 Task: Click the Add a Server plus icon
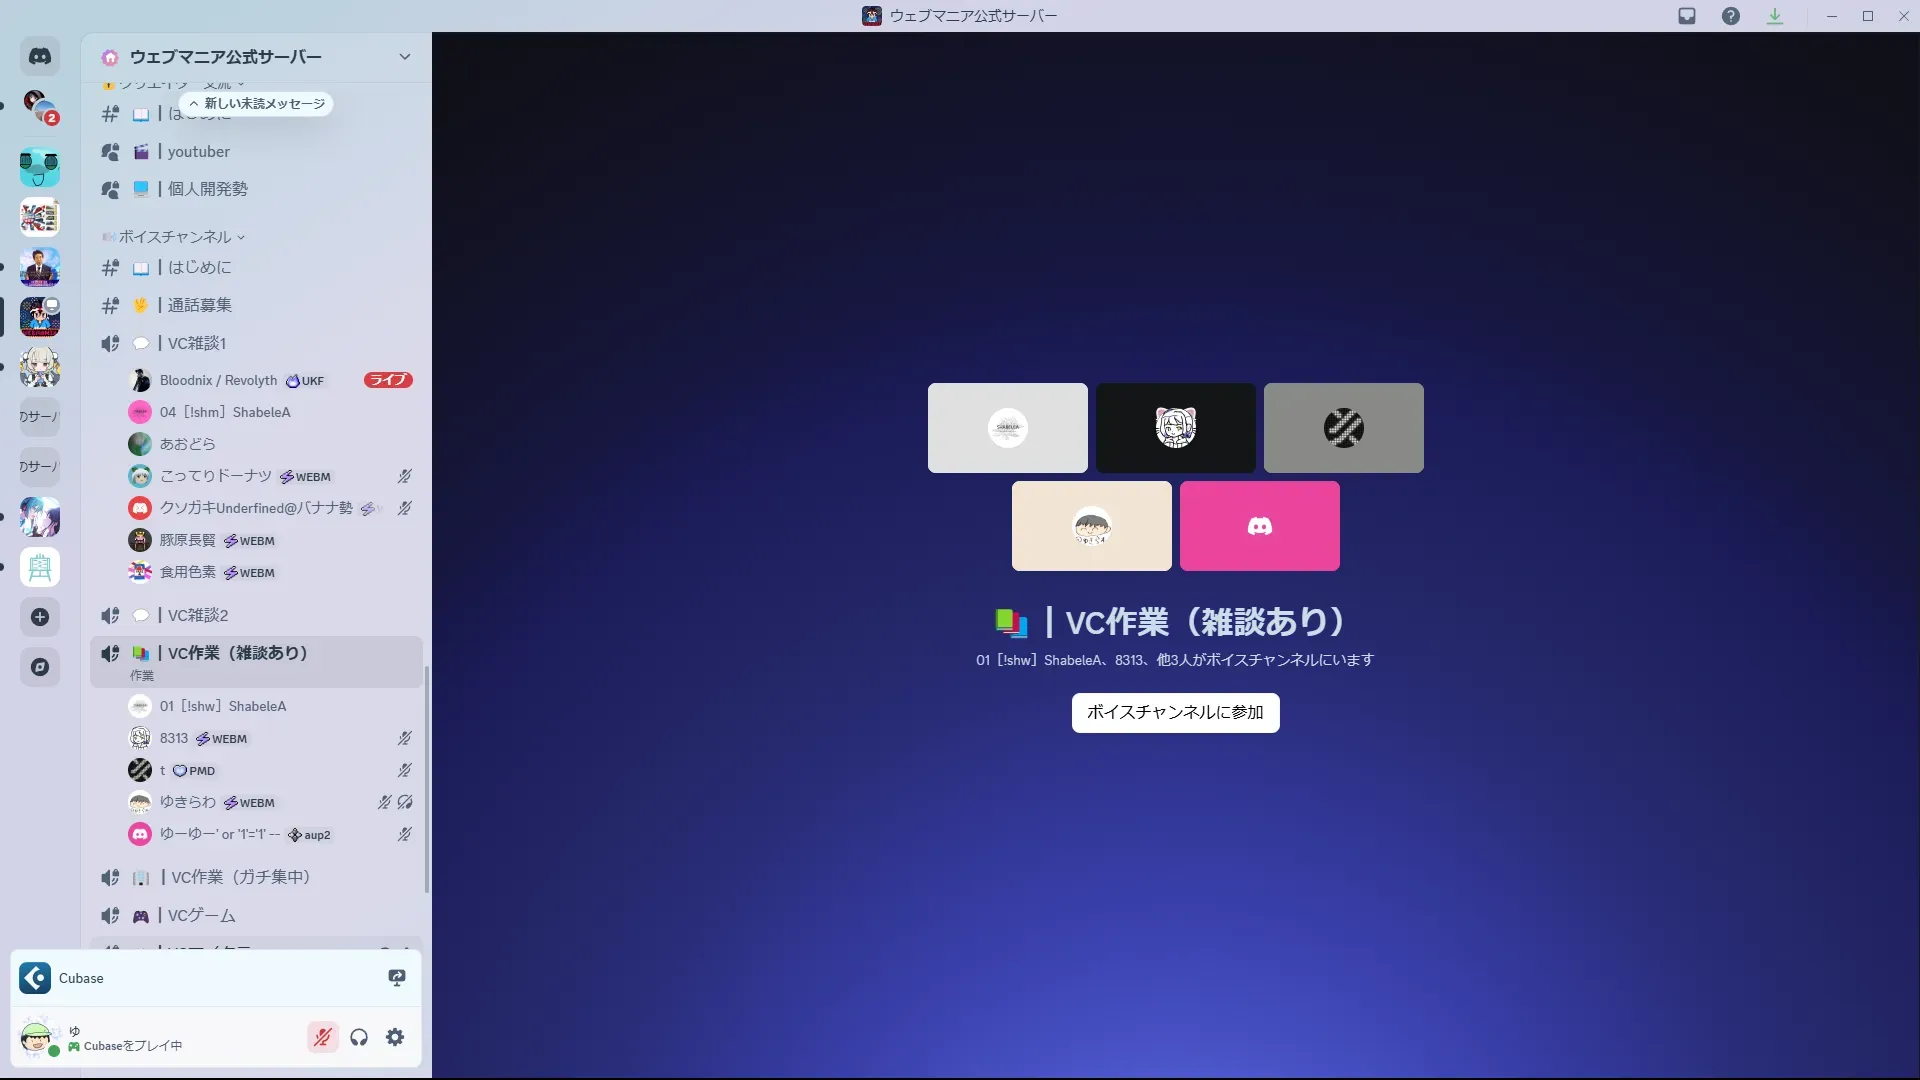coord(40,617)
